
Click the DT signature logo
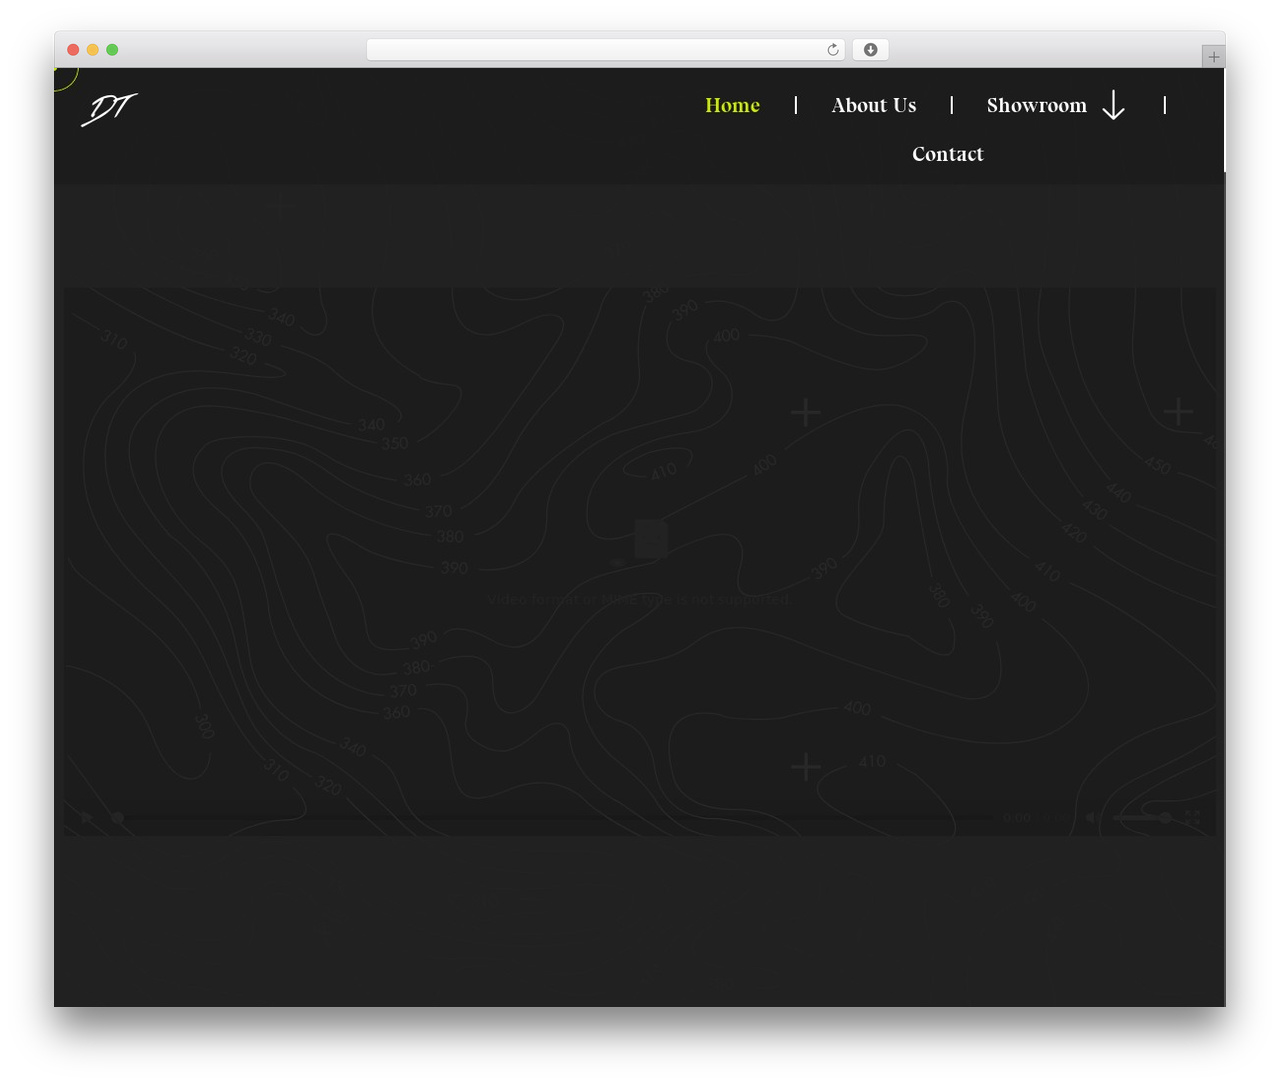(x=109, y=108)
